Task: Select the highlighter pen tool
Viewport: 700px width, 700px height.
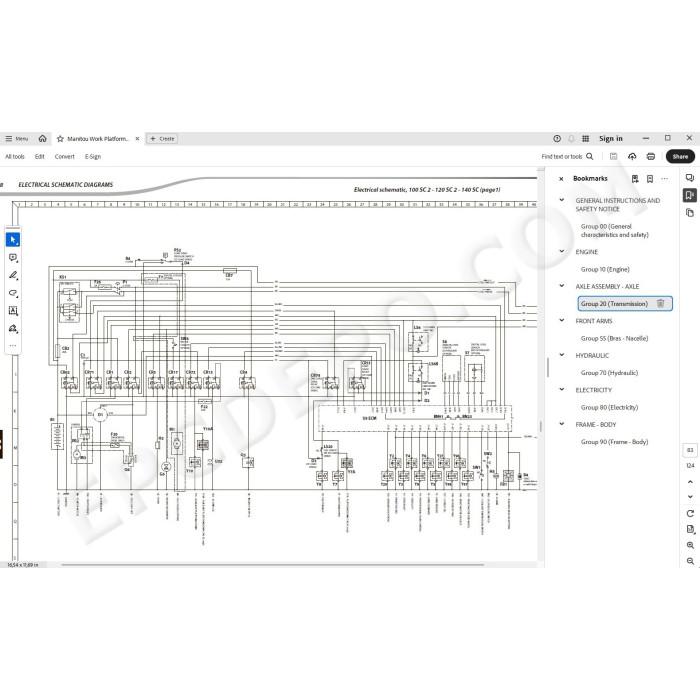Action: pyautogui.click(x=12, y=275)
